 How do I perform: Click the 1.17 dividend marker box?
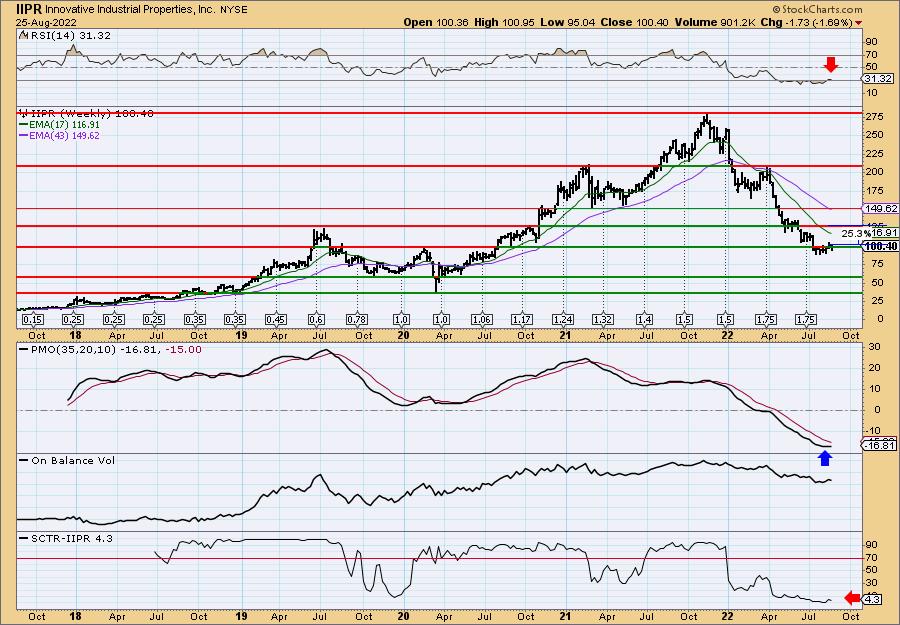[x=522, y=320]
